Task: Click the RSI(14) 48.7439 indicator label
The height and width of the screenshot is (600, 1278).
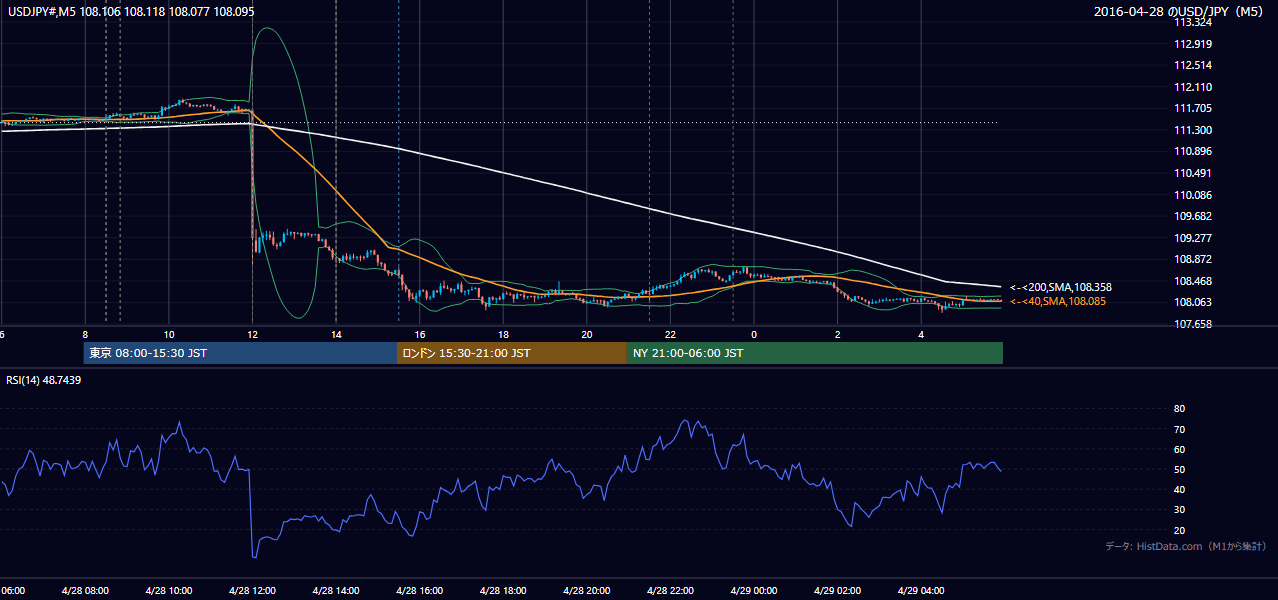Action: (x=44, y=380)
